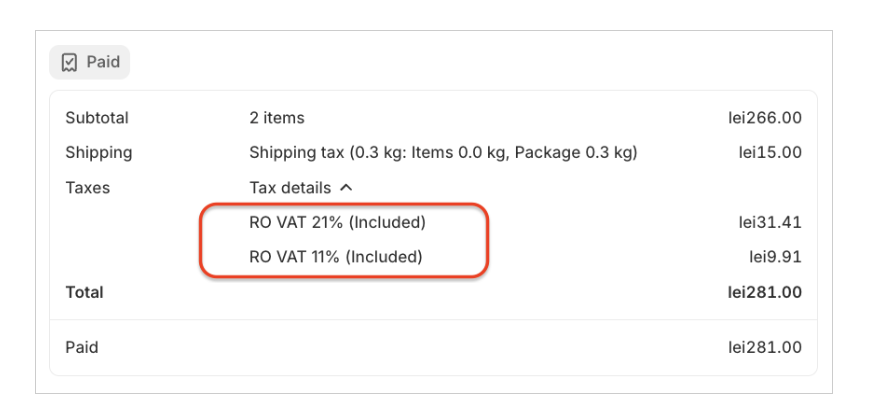Viewport: 896px width, 402px height.
Task: Click the lei31.41 tax amount
Action: pos(770,222)
